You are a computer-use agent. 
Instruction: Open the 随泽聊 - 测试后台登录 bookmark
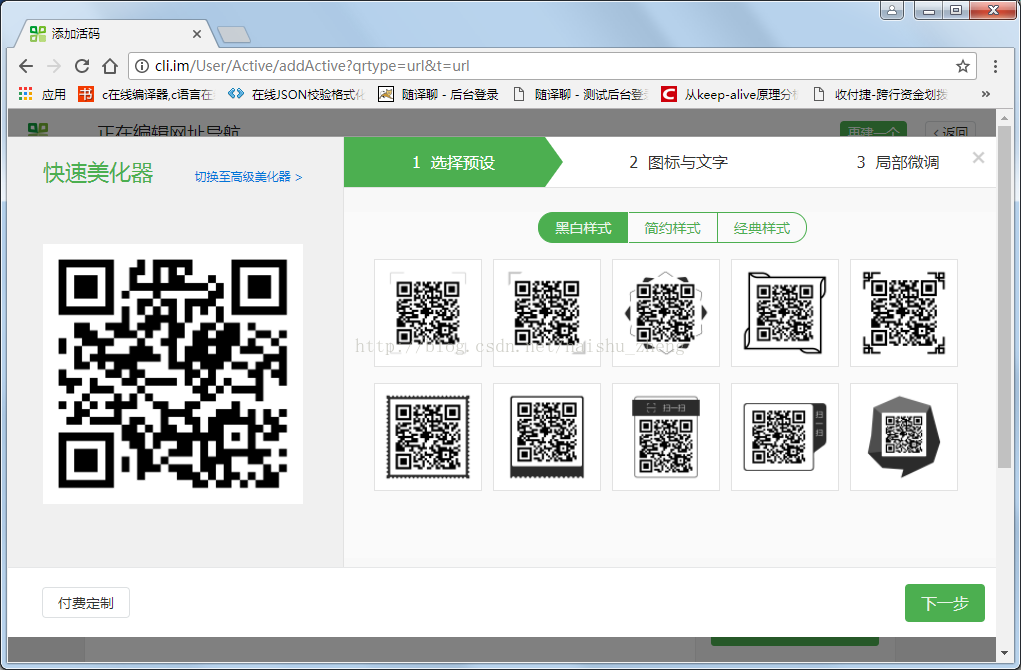(x=580, y=94)
